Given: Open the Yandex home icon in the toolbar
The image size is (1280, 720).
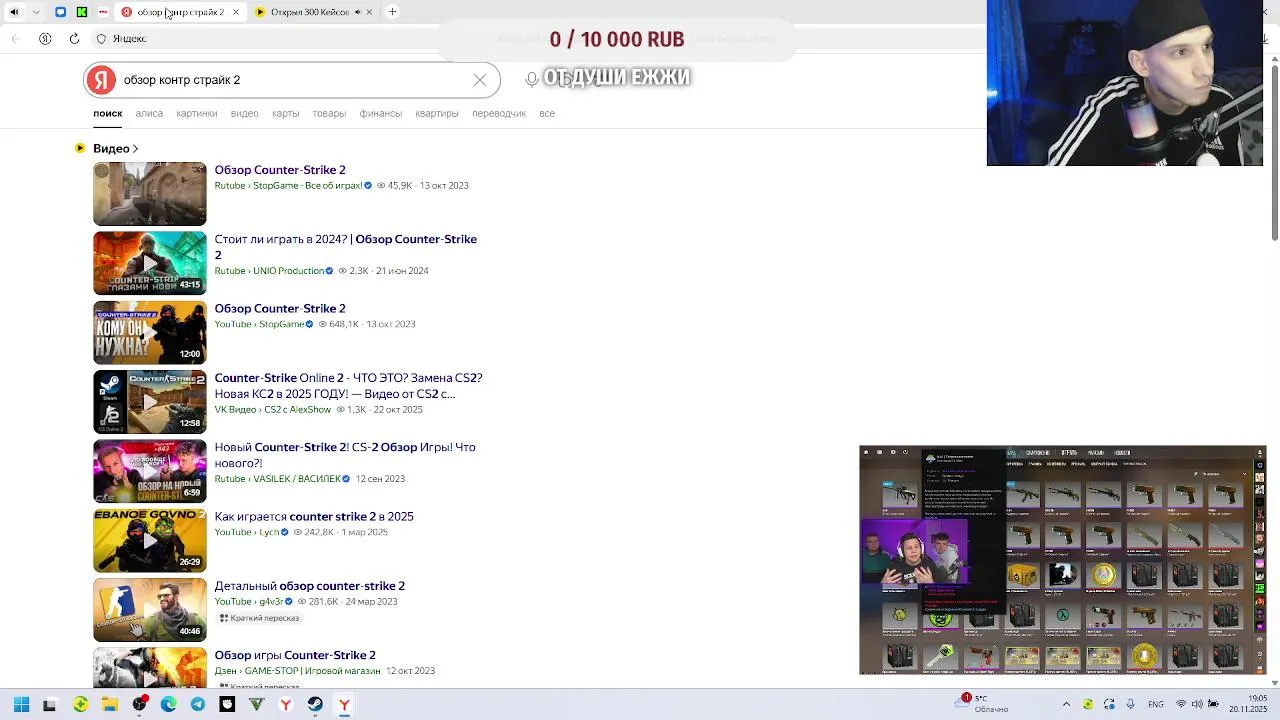Looking at the screenshot, I should pyautogui.click(x=45, y=39).
